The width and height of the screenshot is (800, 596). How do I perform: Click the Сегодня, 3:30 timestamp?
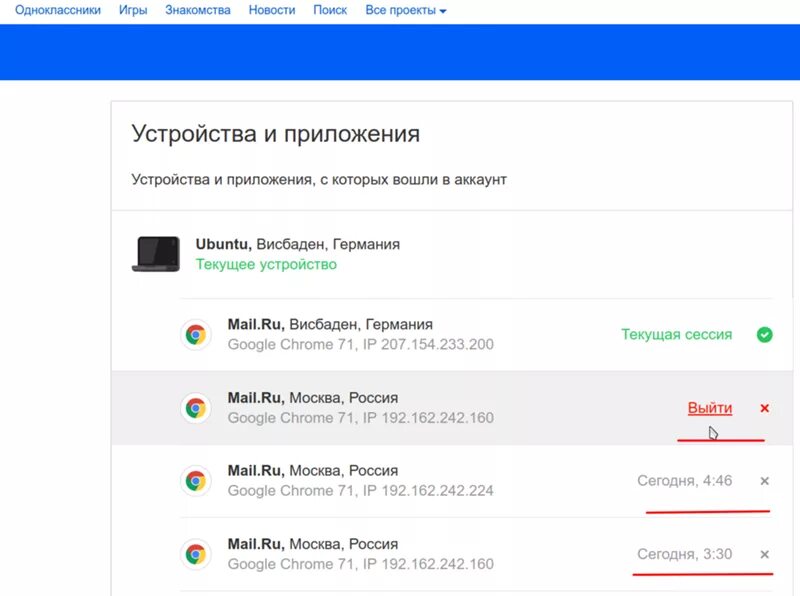click(x=684, y=554)
